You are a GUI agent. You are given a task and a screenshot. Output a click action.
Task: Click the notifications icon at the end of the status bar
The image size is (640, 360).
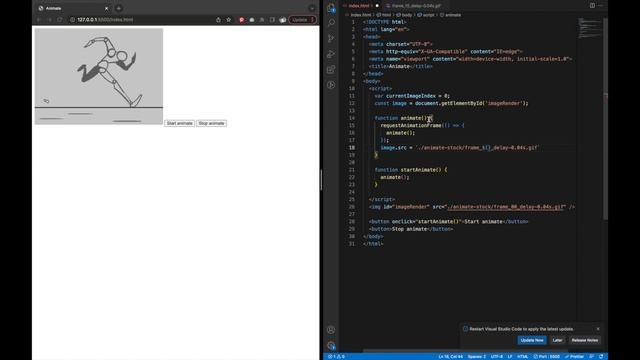pos(601,356)
